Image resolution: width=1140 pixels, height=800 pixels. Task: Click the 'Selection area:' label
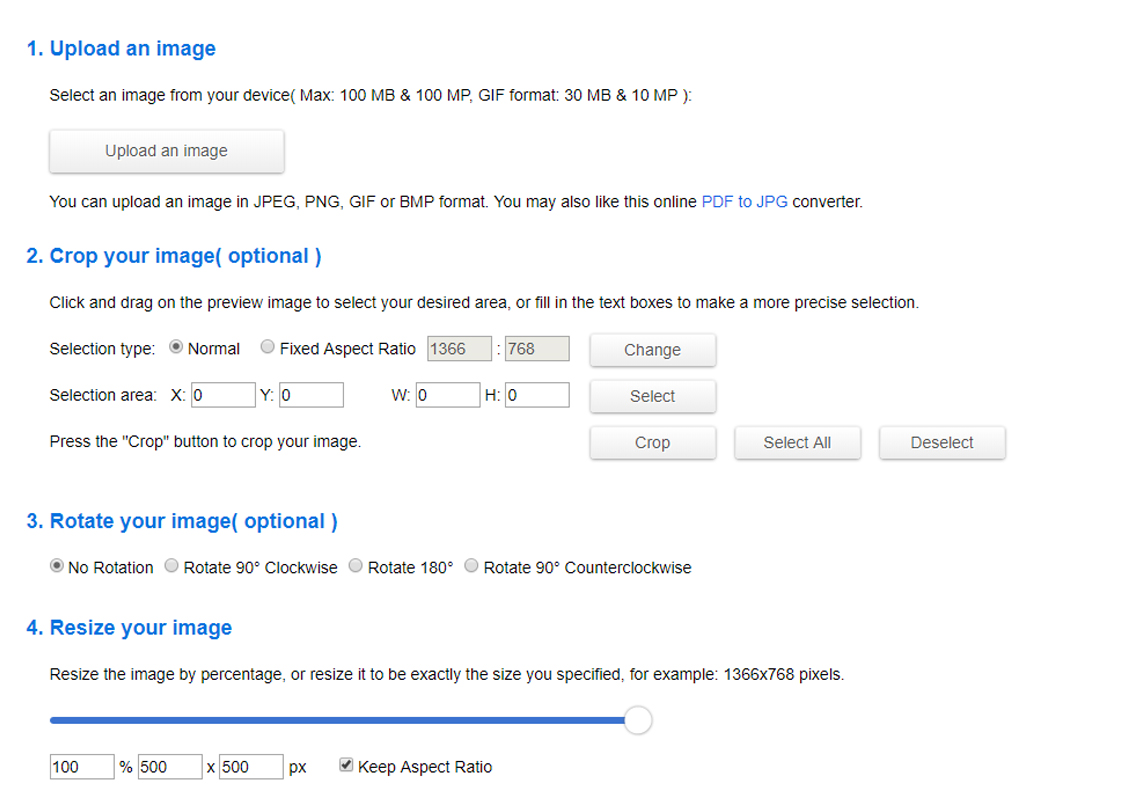pyautogui.click(x=103, y=396)
